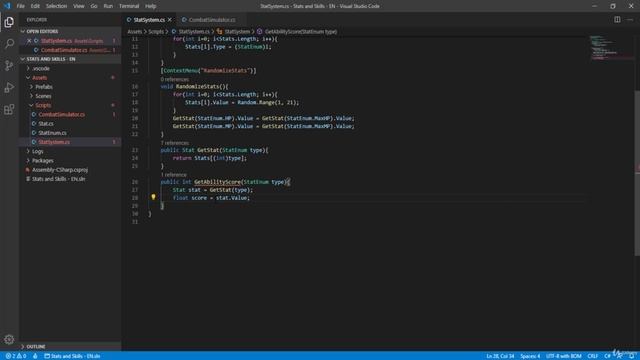The height and width of the screenshot is (360, 640).
Task: Click the VS Code logo icon
Action: (7, 6)
